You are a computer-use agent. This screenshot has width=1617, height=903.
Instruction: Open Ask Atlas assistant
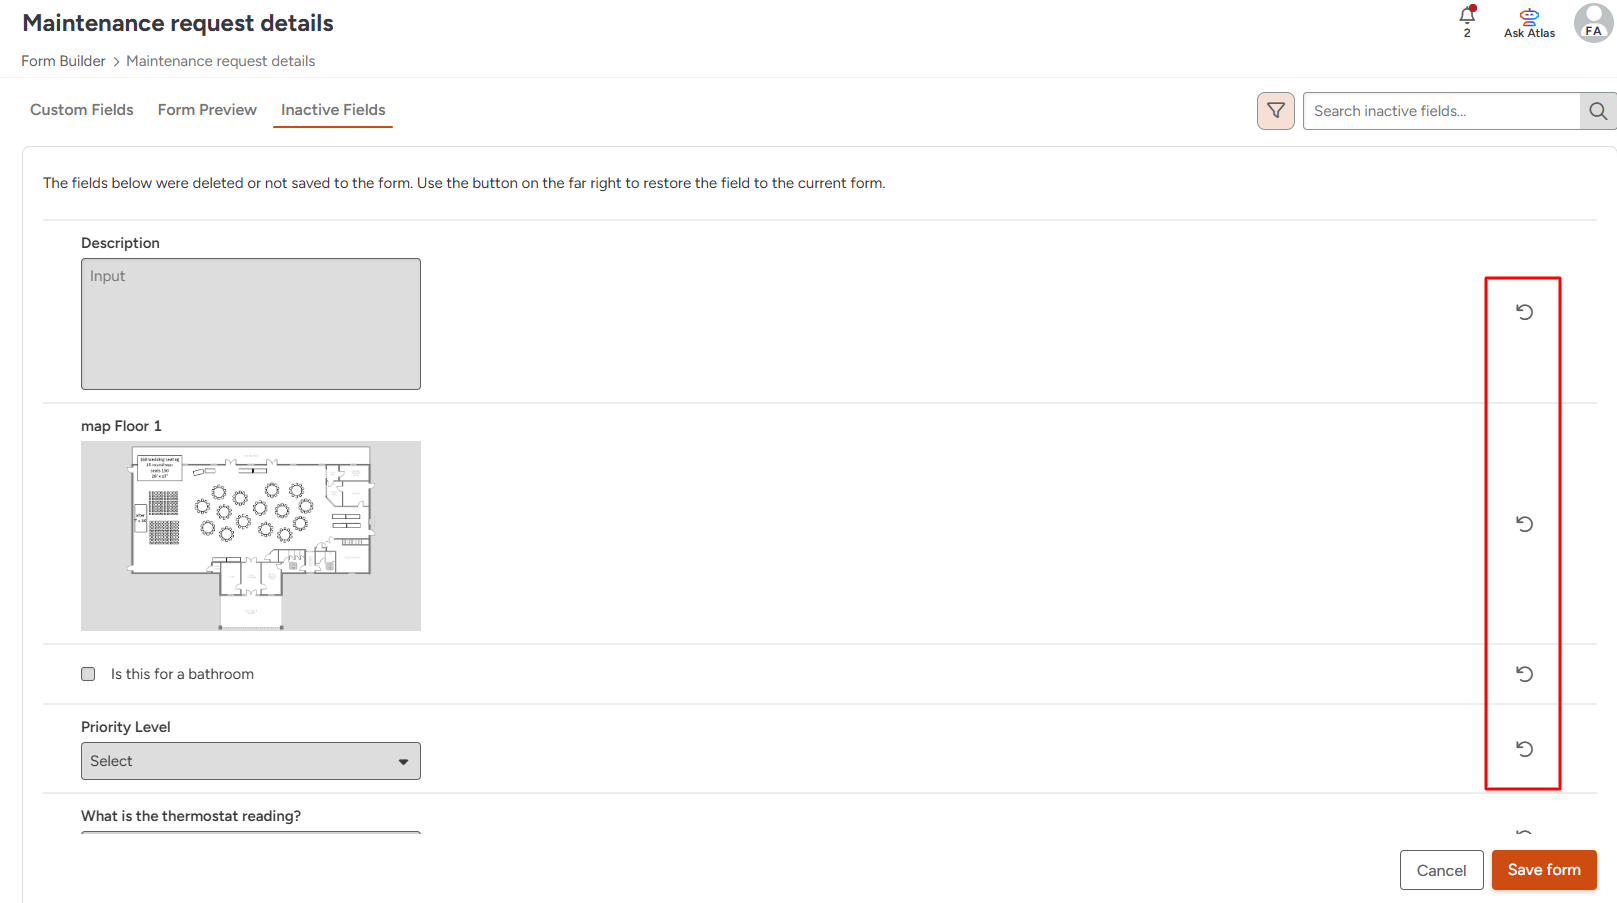[1529, 22]
